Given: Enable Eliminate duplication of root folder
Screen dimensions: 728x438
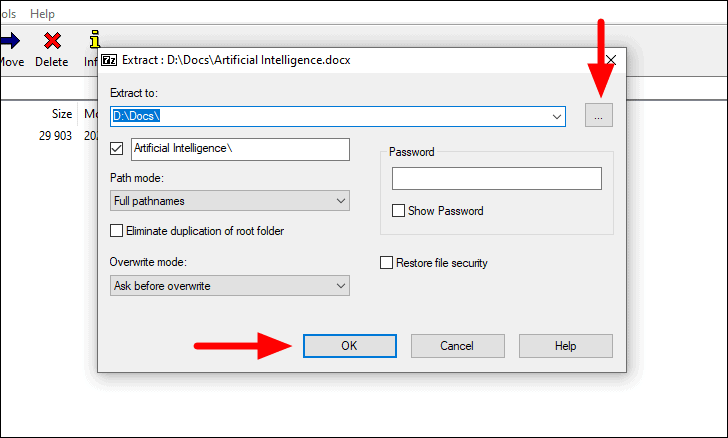Looking at the screenshot, I should [x=116, y=230].
